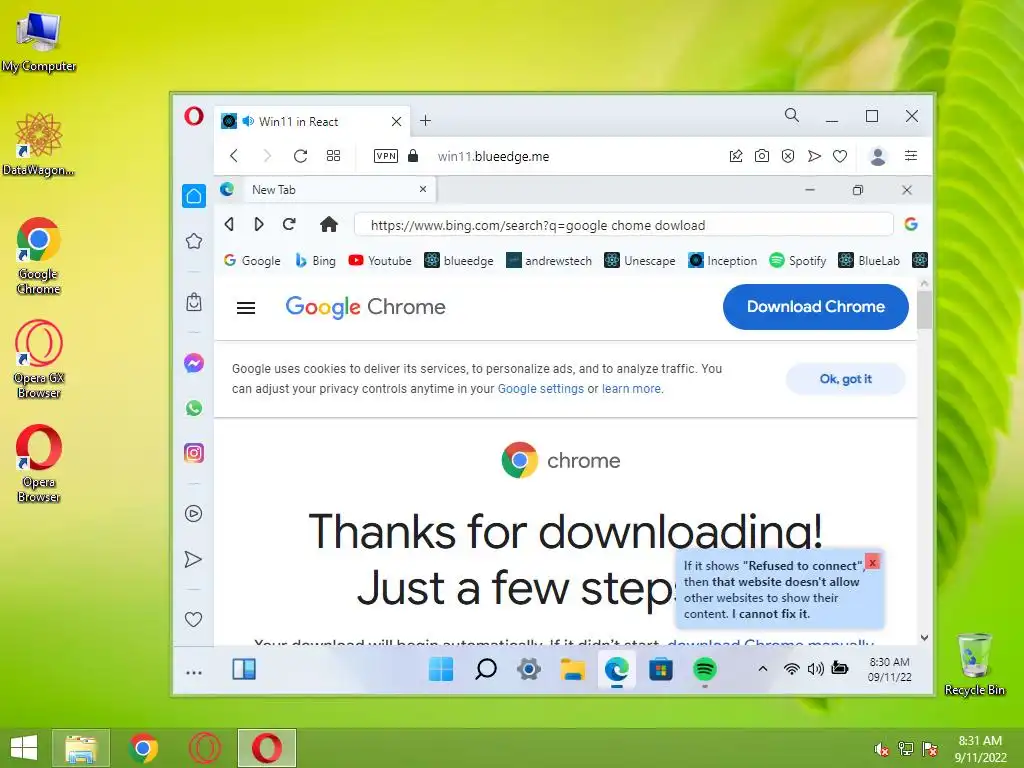Screen dimensions: 1024x768
Task: Click Ok, got it cookie button
Action: [846, 379]
